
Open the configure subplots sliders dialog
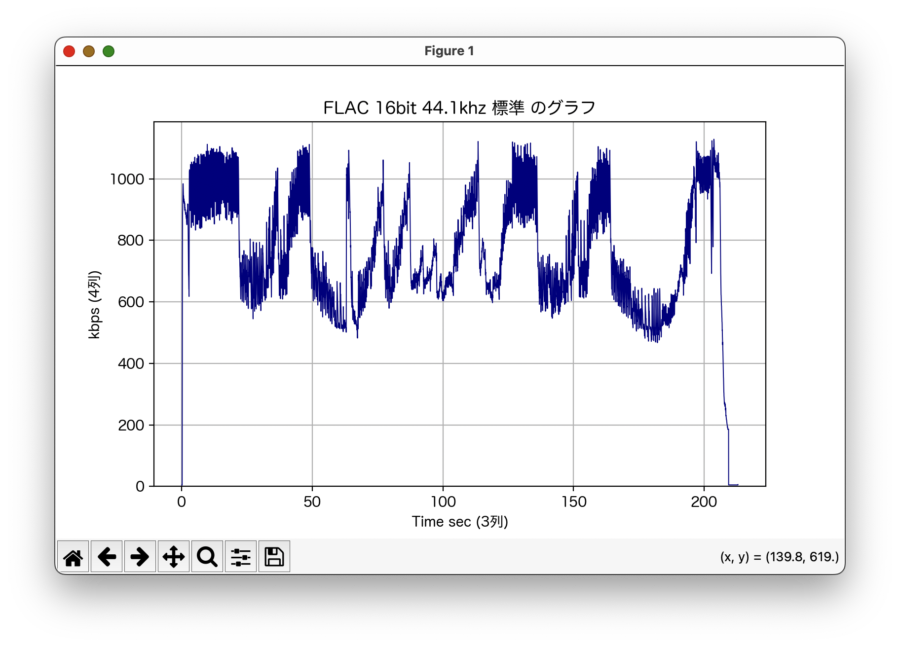click(x=241, y=557)
